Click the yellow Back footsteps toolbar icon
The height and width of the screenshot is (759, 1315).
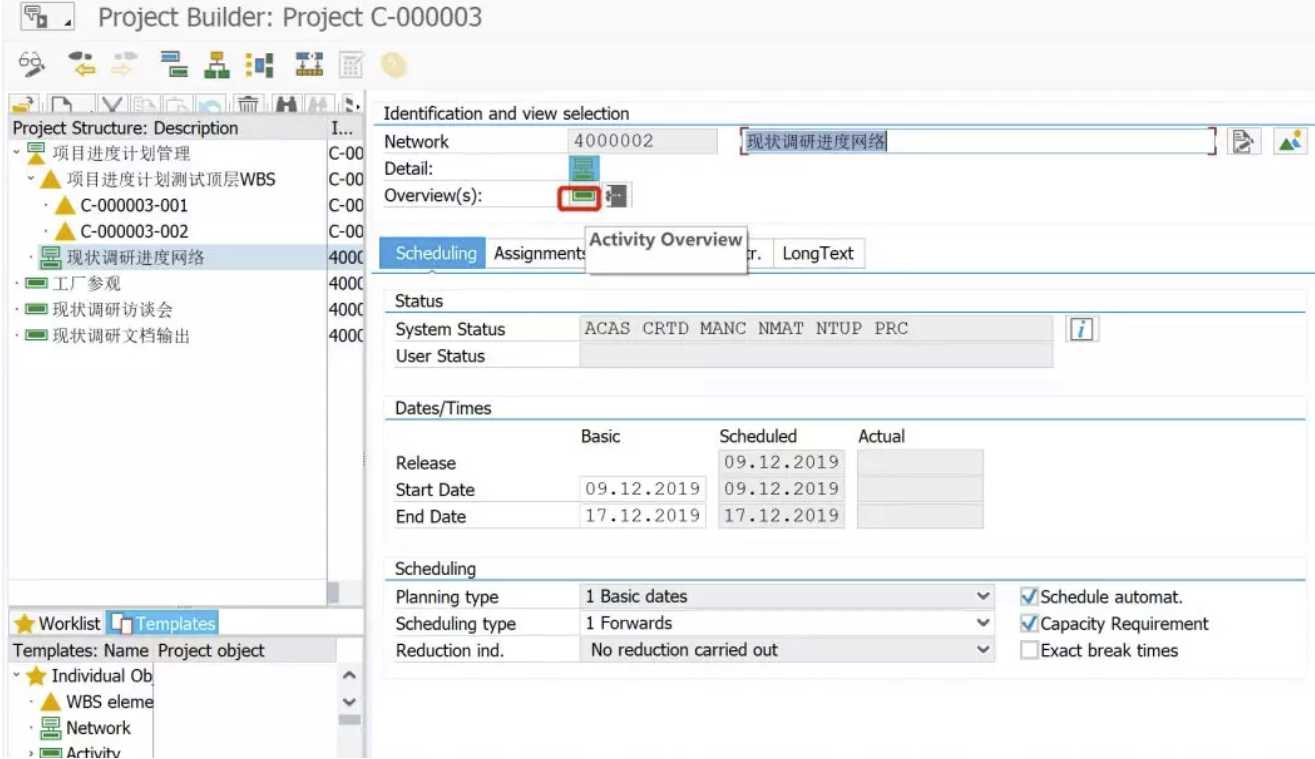tap(81, 65)
